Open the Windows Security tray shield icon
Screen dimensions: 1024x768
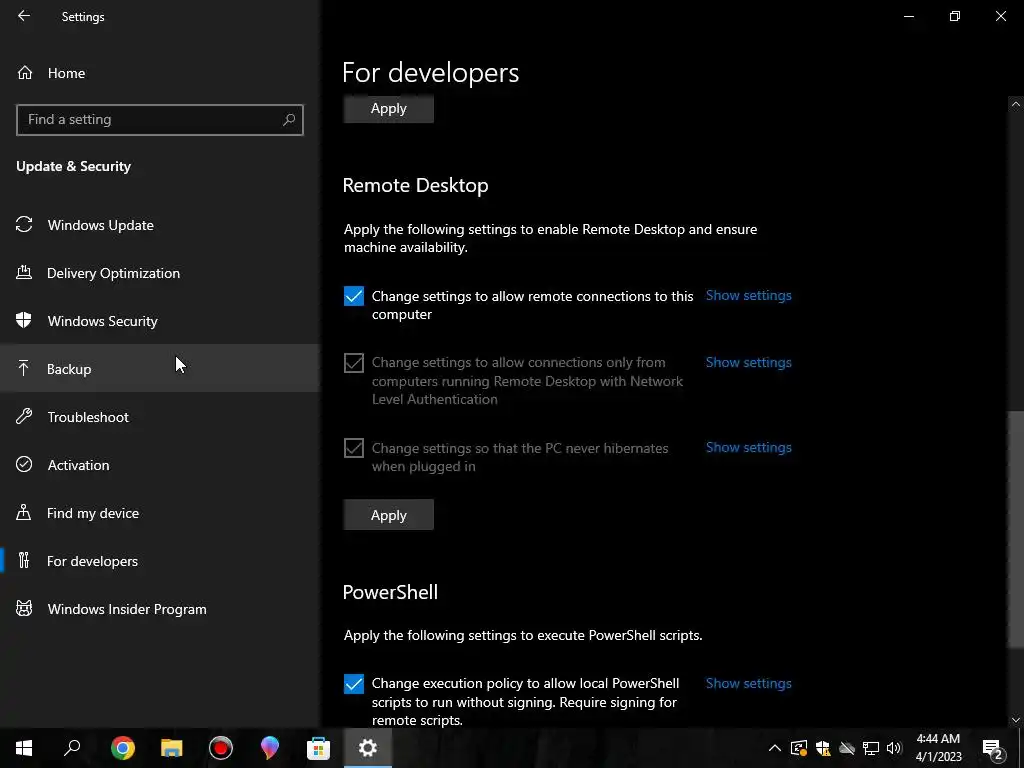823,748
